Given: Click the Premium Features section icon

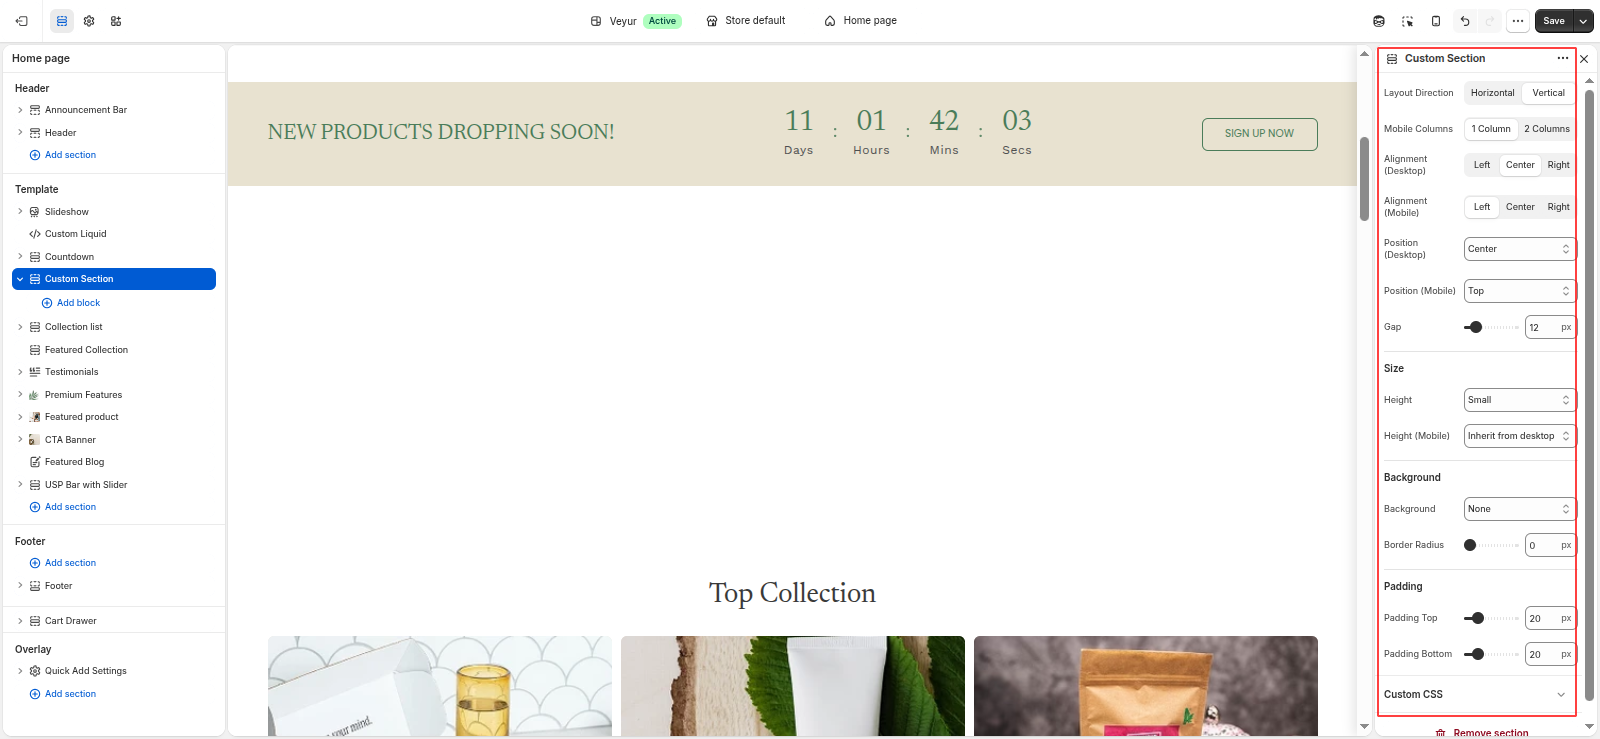Looking at the screenshot, I should coord(35,395).
